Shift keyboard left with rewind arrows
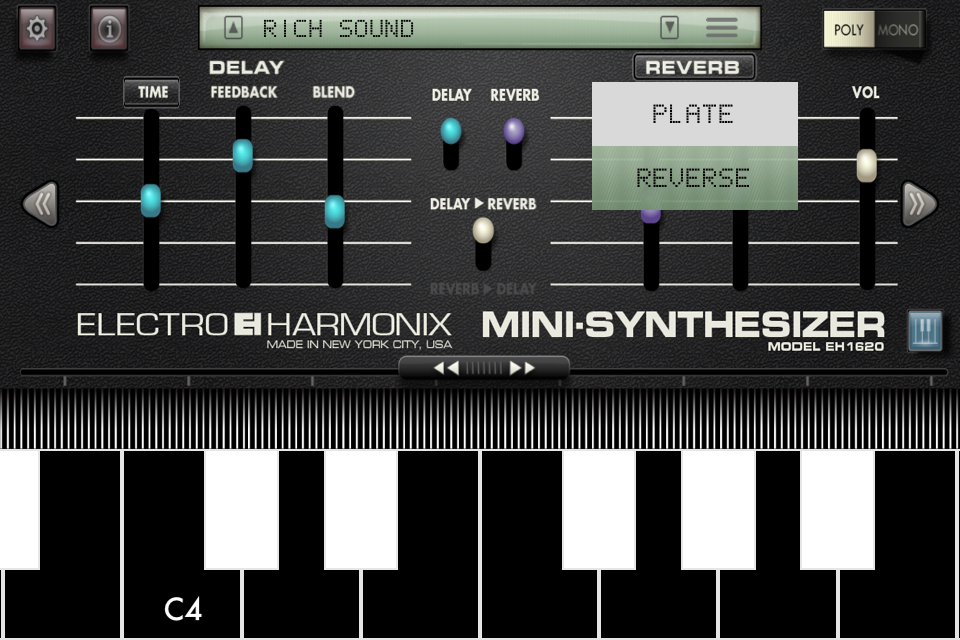 point(446,367)
